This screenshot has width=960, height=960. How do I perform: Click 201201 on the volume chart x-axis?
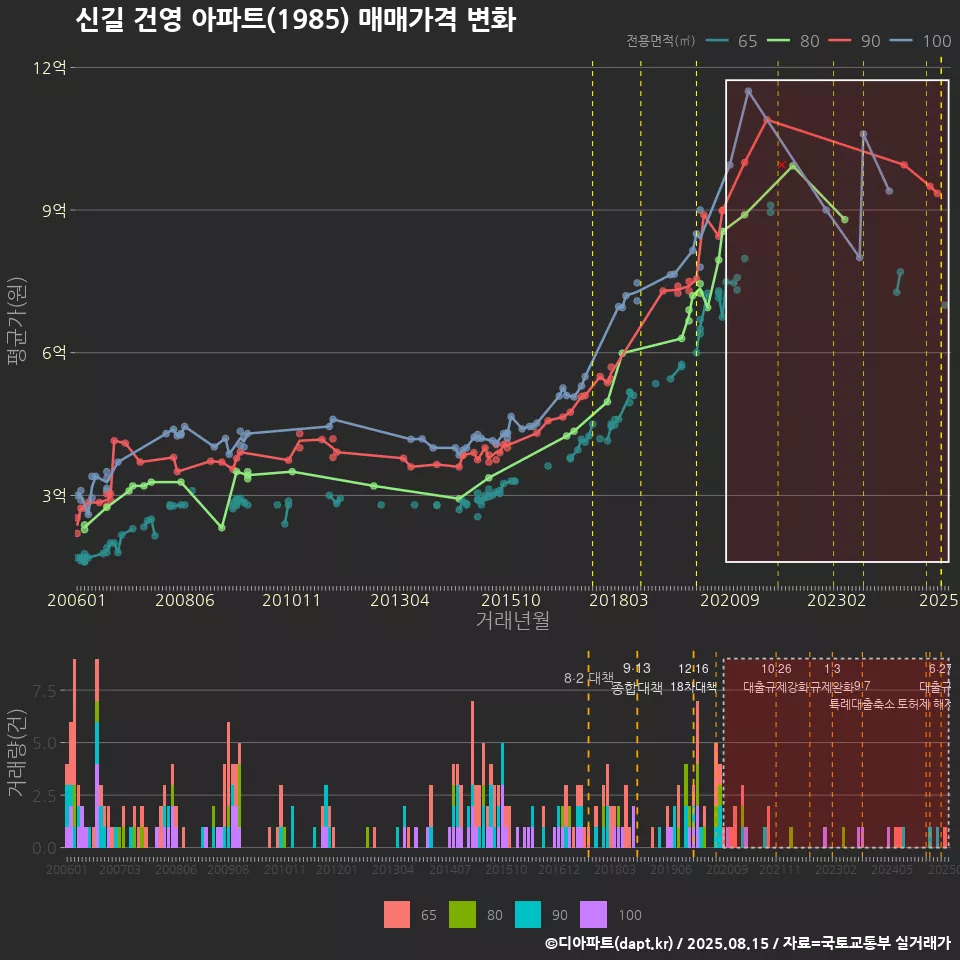337,869
